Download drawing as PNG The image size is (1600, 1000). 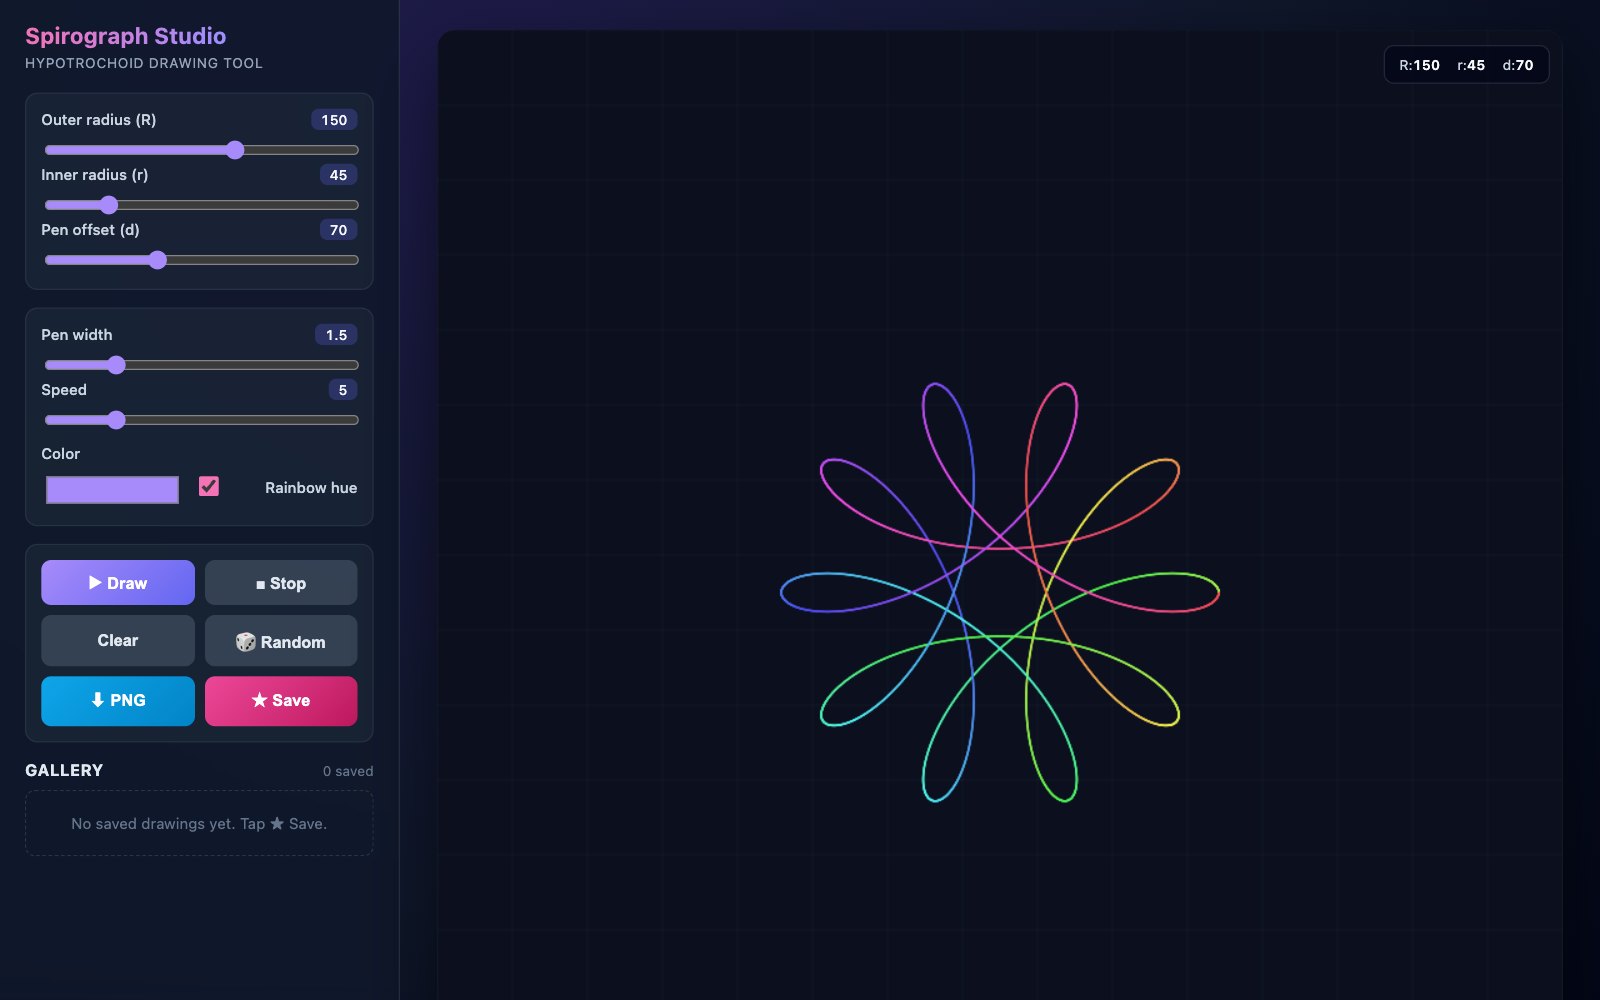coord(118,701)
